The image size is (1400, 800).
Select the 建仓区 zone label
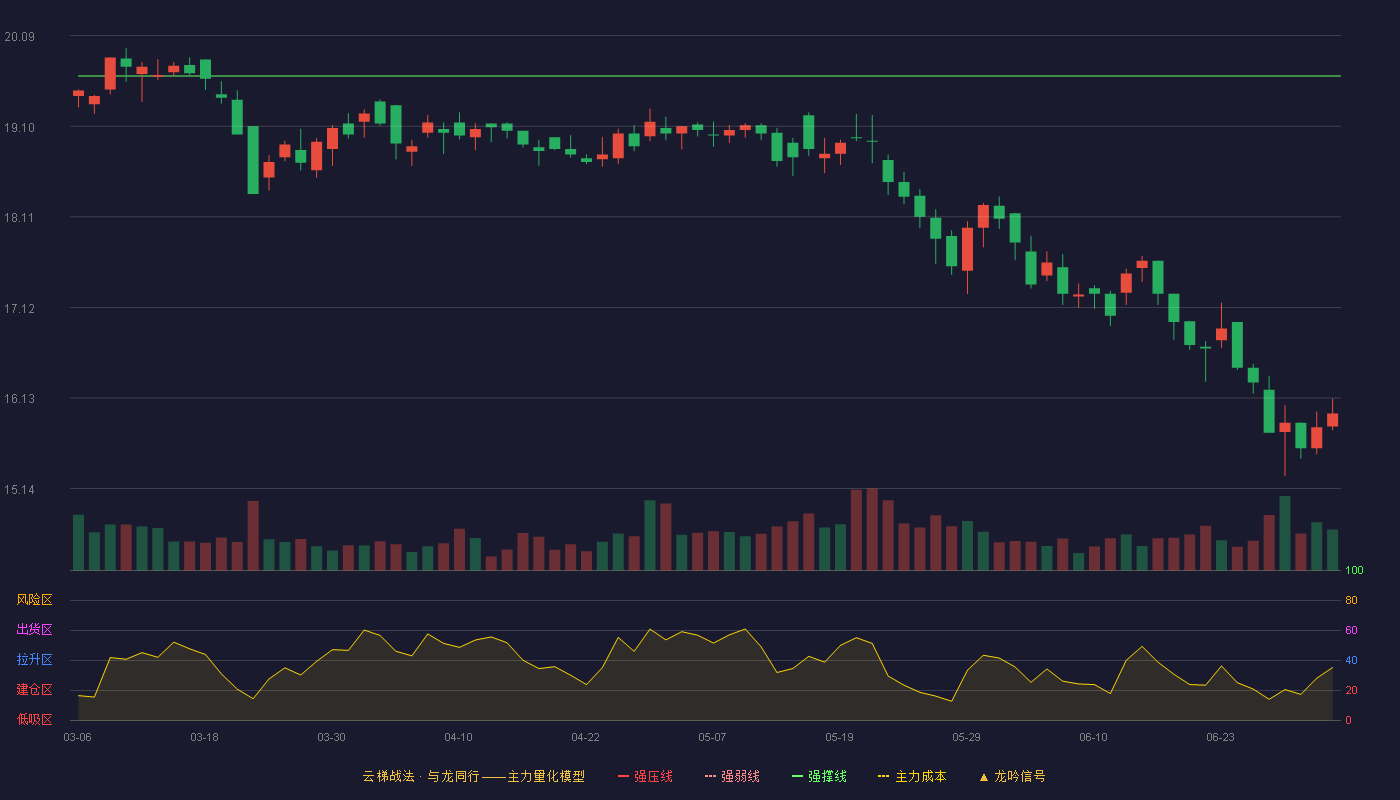click(x=34, y=690)
